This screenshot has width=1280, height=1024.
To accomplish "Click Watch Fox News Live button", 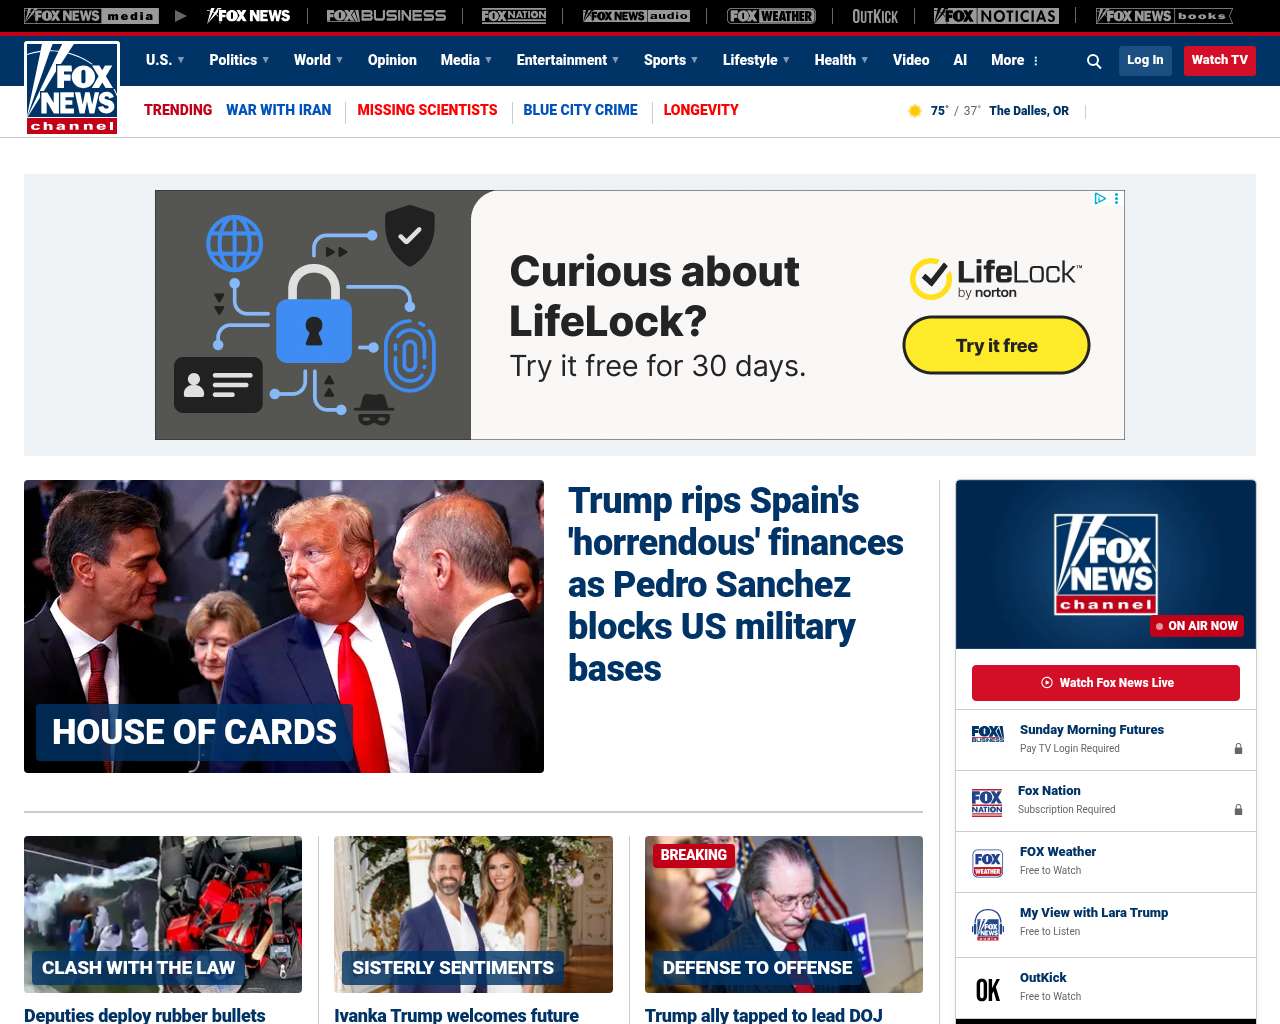I will coord(1106,683).
